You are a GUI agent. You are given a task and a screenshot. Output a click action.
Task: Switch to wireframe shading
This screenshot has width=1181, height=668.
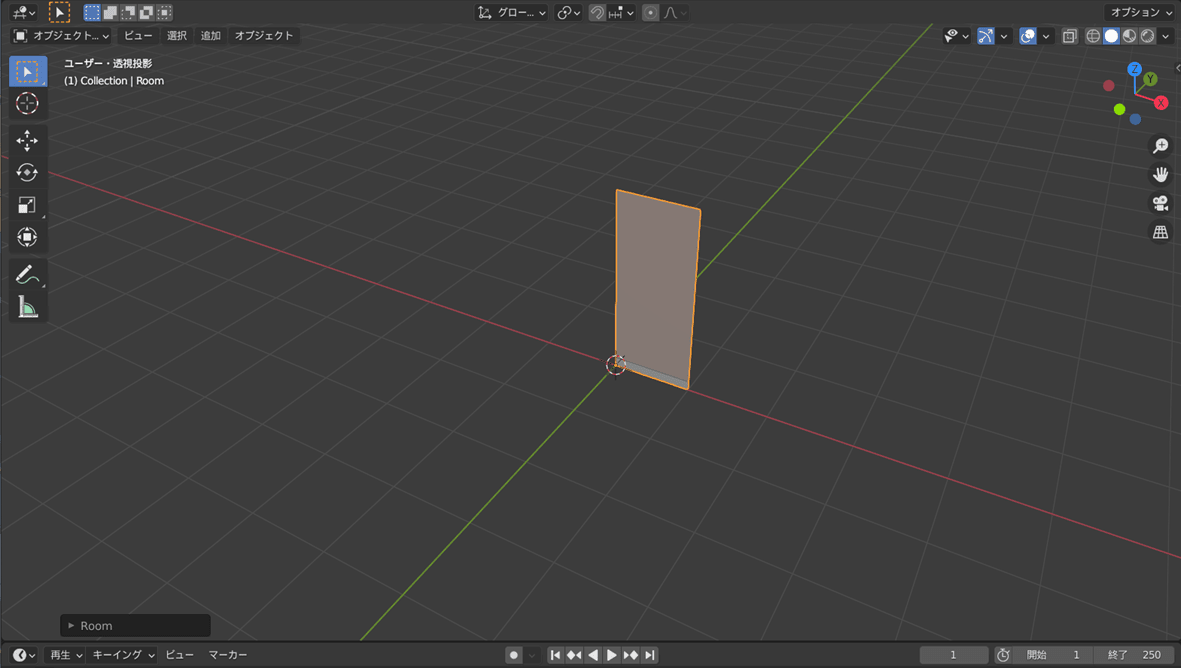[x=1093, y=36]
